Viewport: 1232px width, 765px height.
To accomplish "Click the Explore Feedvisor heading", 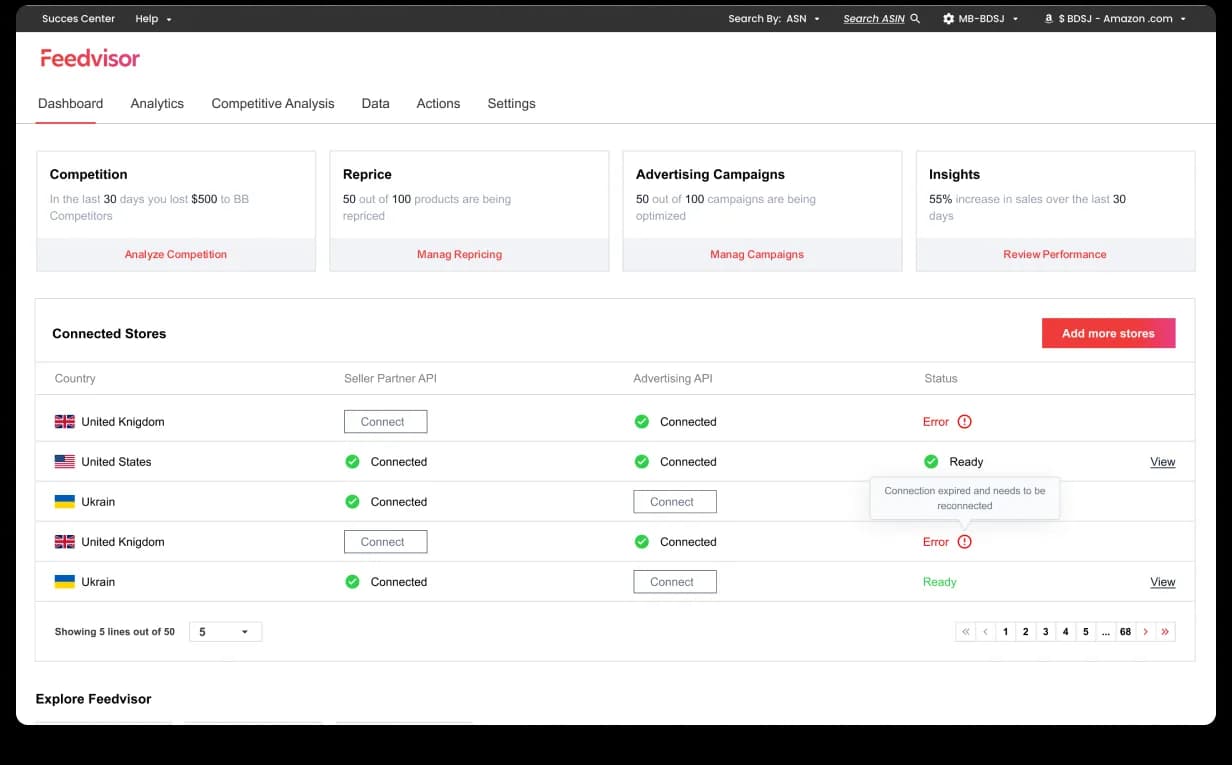I will click(x=93, y=699).
